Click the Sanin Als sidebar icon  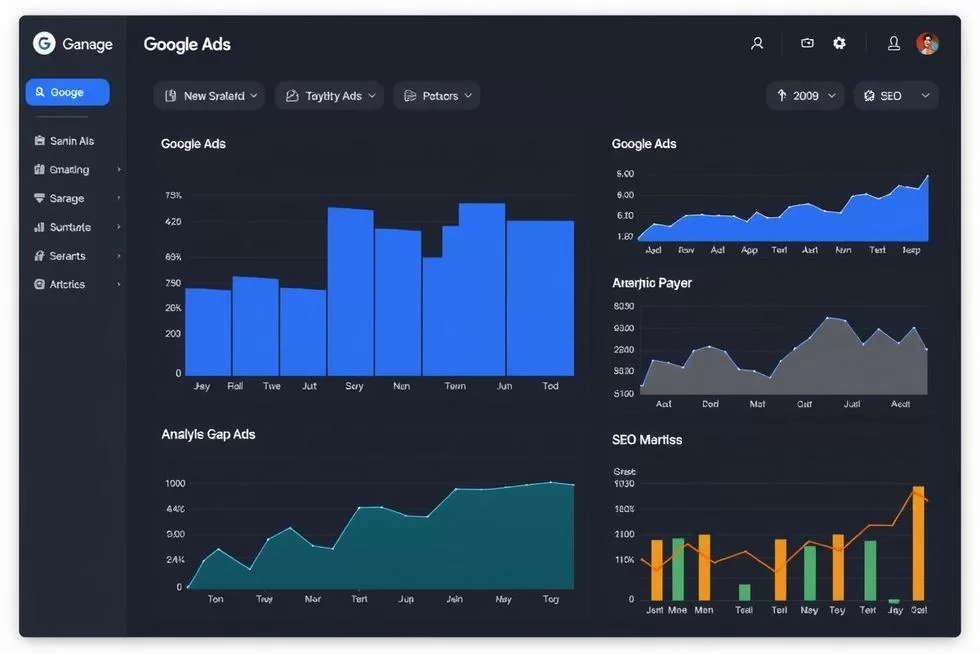coord(39,141)
